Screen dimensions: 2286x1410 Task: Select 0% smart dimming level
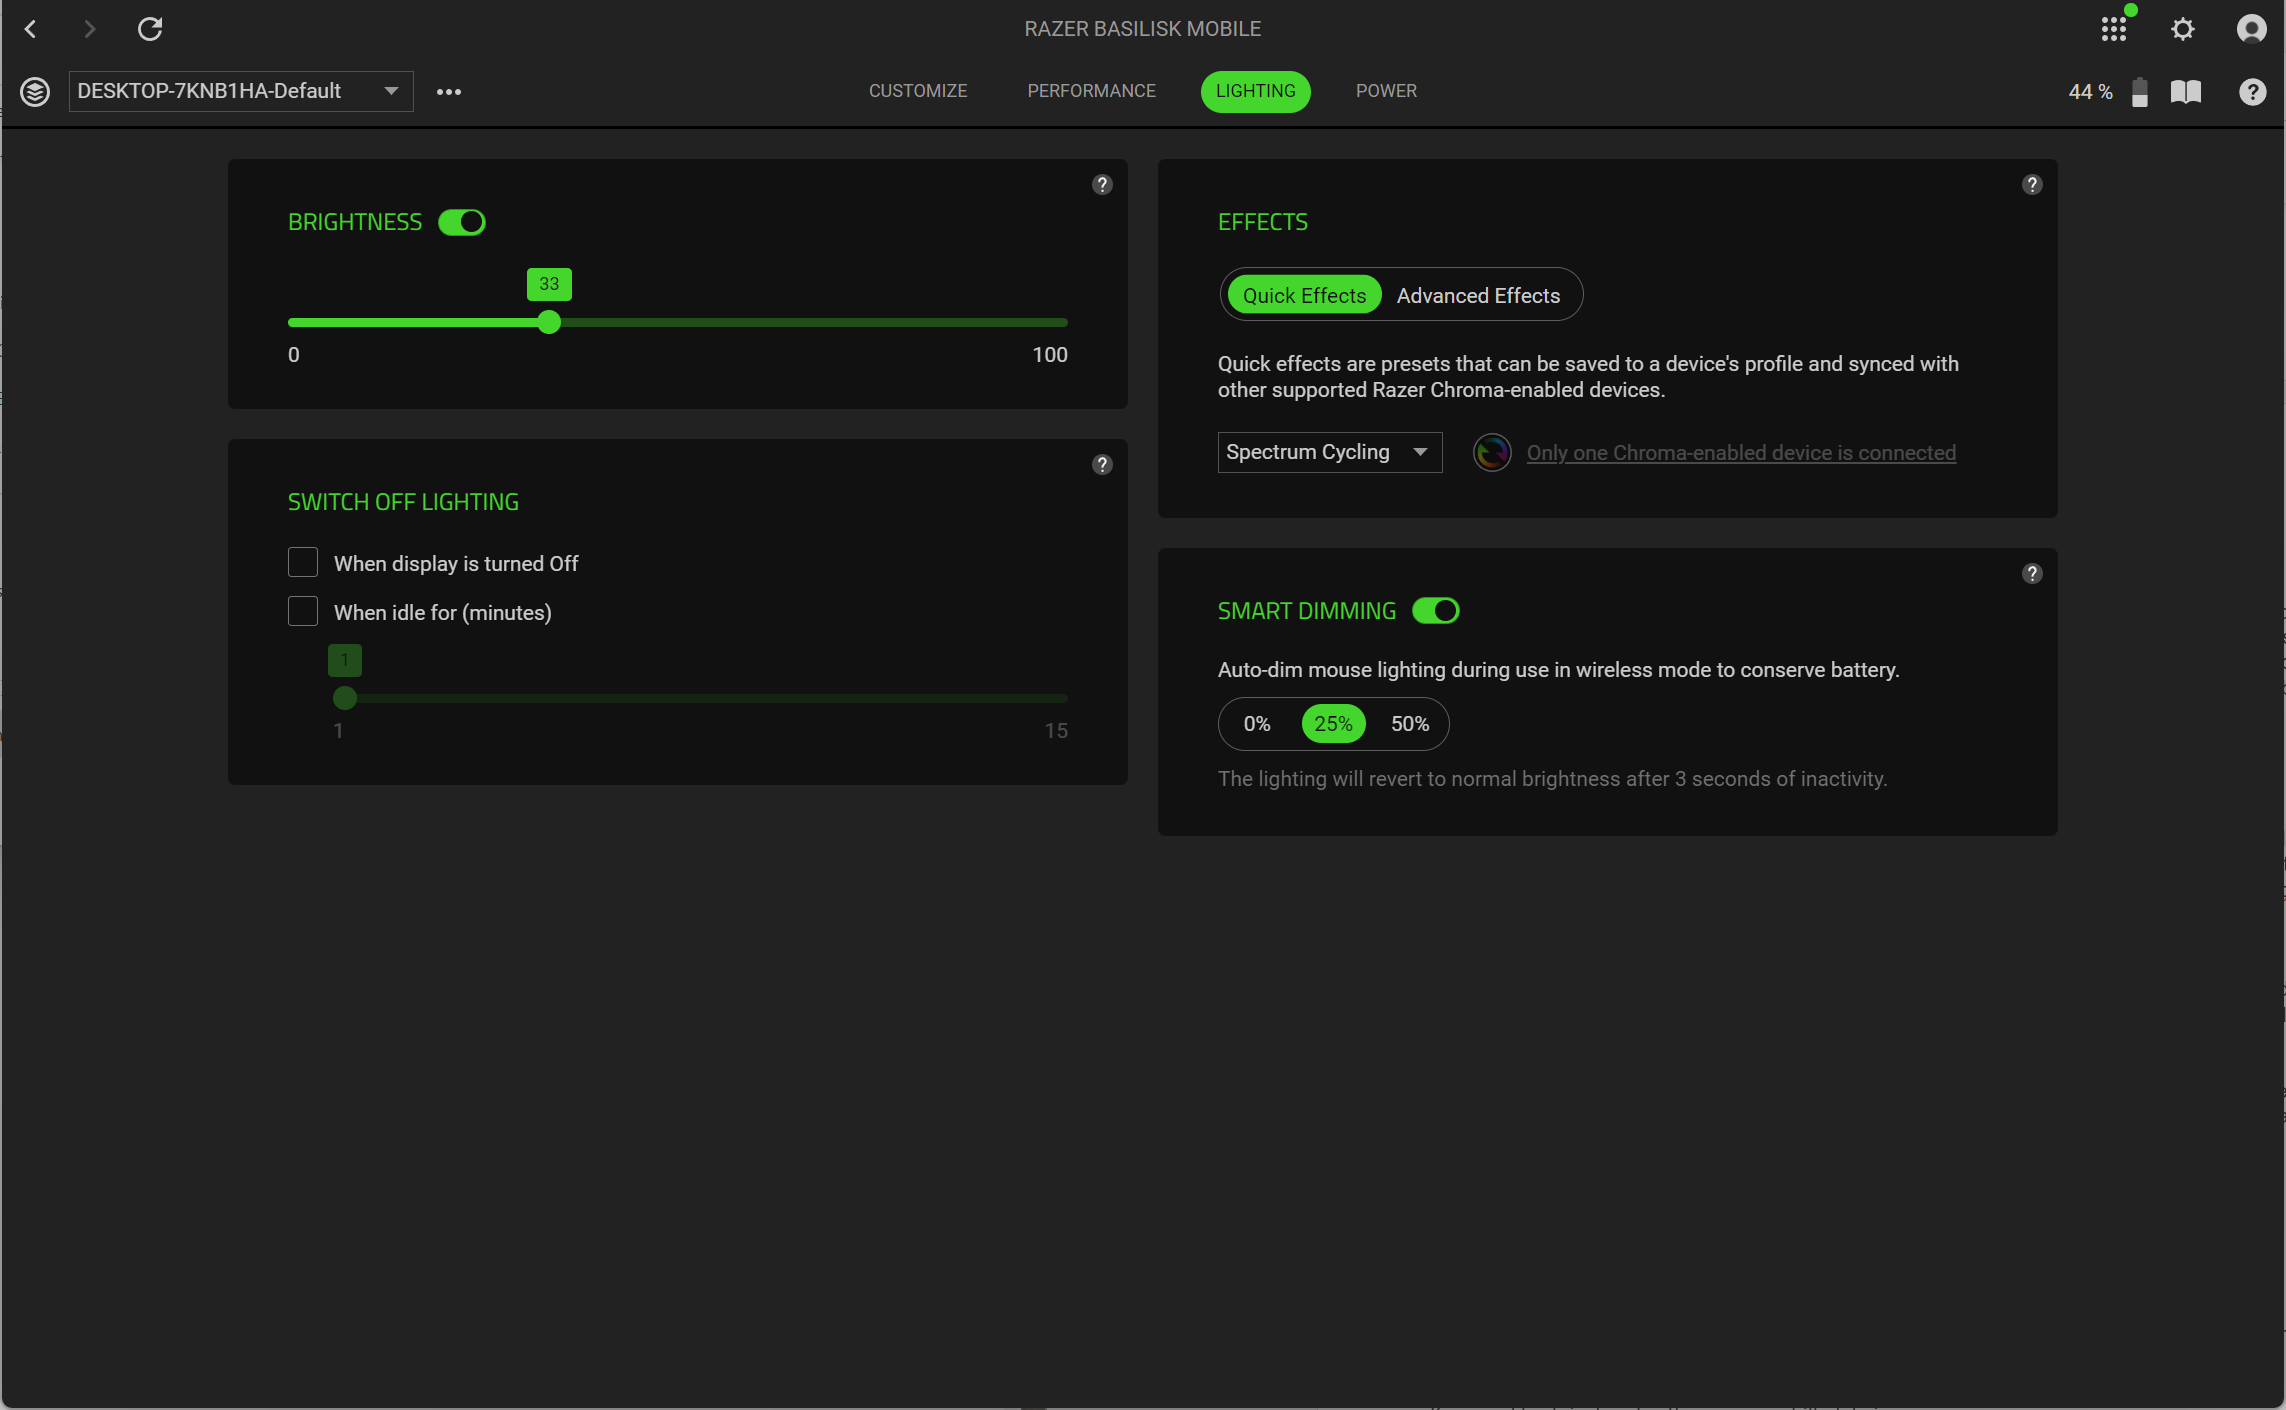pos(1257,723)
